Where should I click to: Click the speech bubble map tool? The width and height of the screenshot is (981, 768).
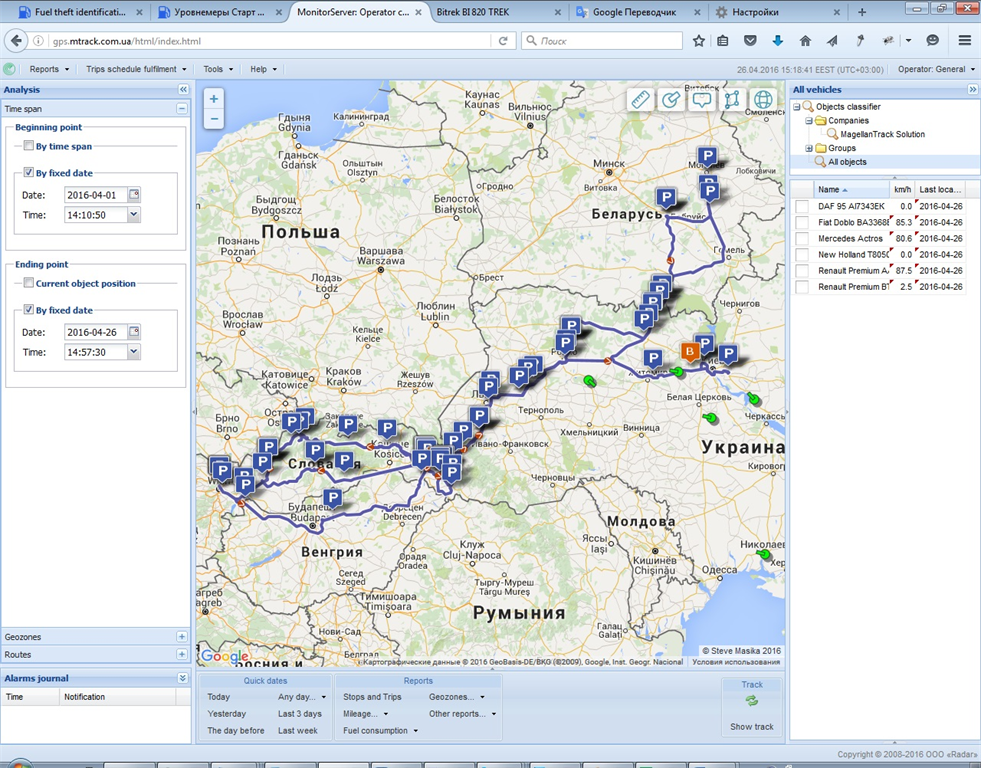(x=702, y=99)
